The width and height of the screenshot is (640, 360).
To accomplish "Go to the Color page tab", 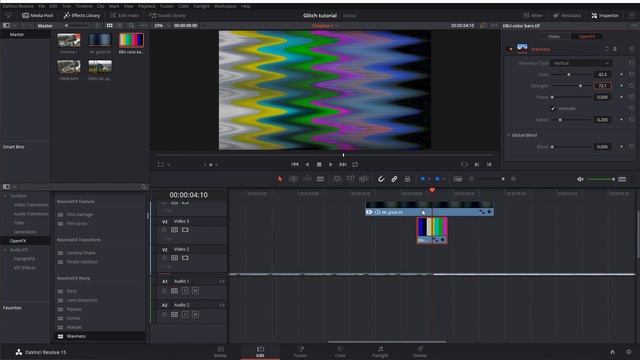I will pyautogui.click(x=340, y=352).
